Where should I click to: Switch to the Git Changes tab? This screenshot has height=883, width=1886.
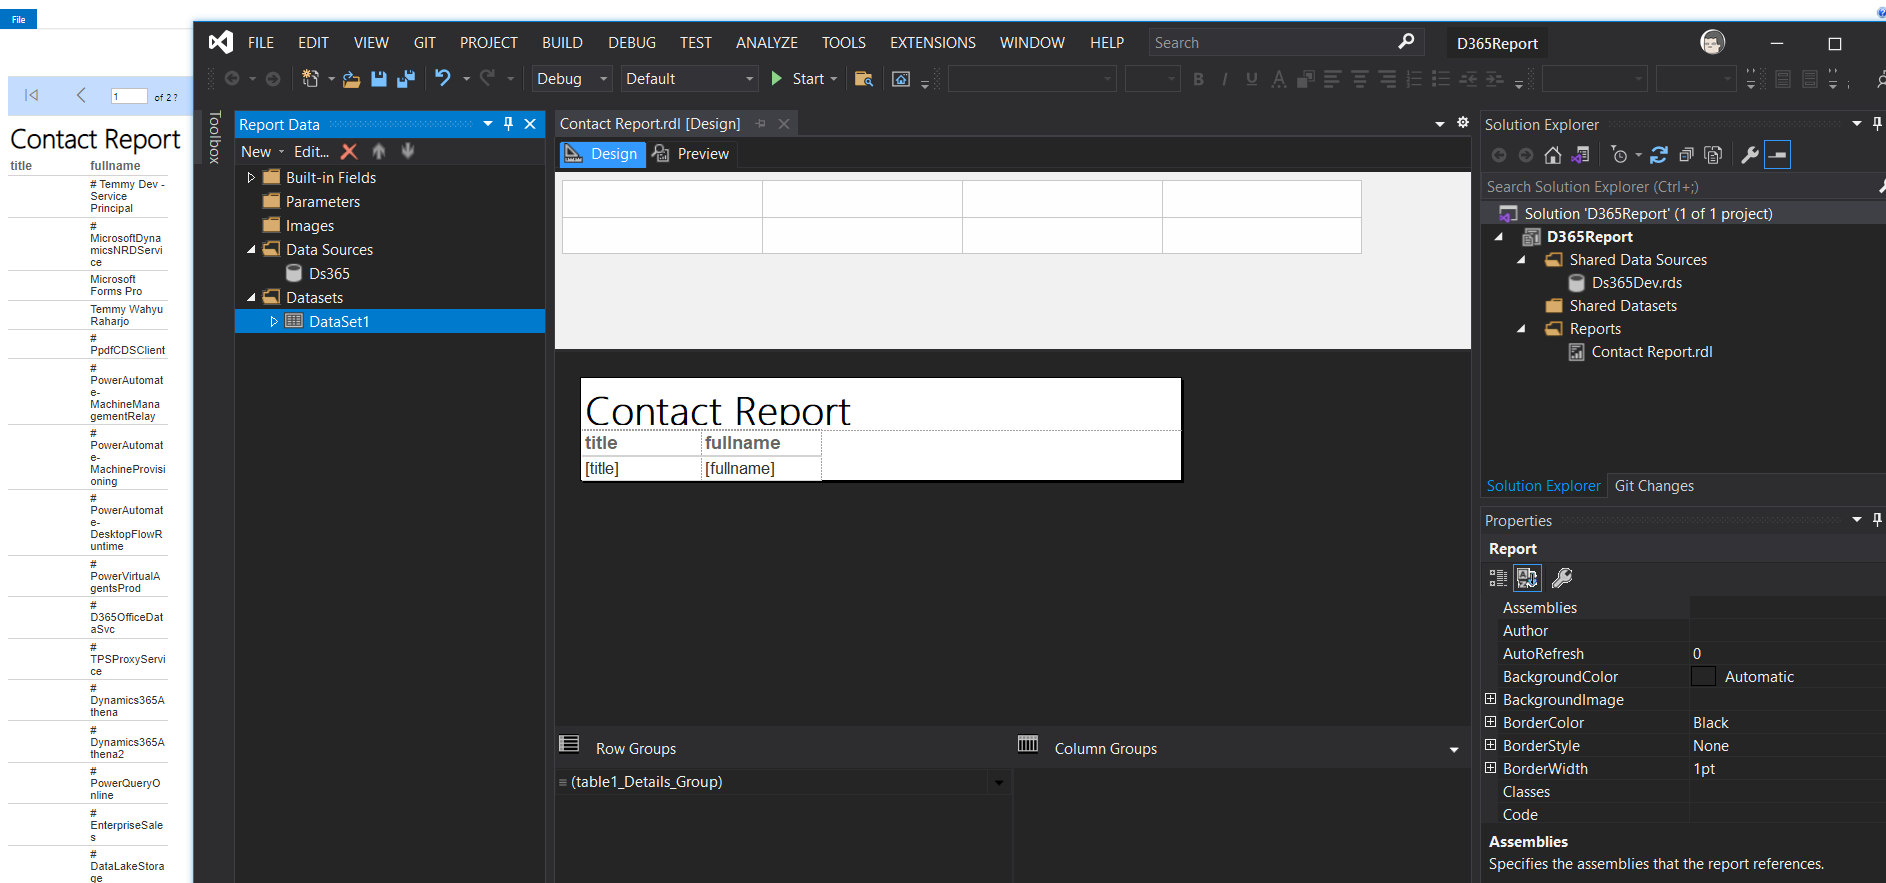pos(1654,486)
